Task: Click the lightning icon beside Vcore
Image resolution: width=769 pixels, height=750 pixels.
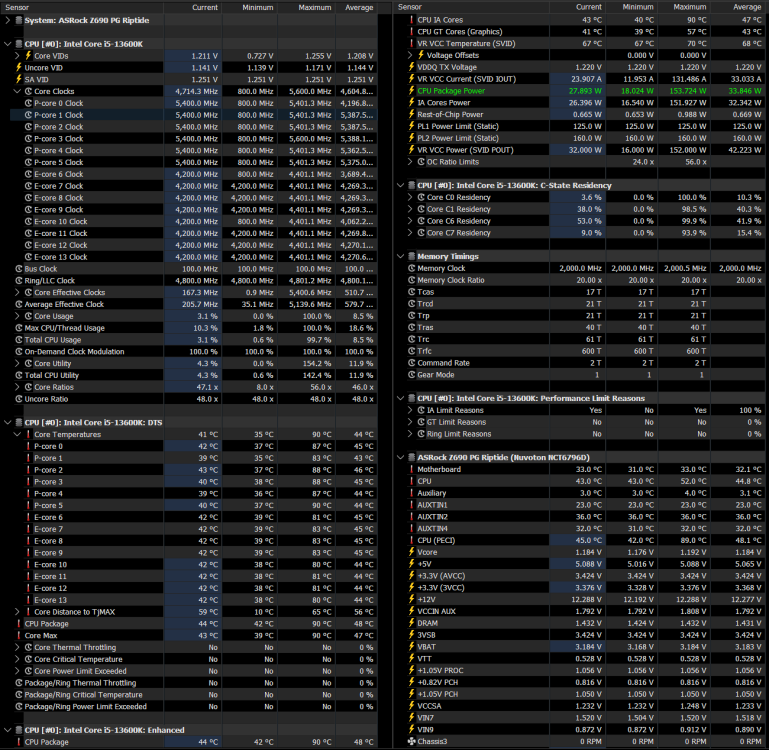Action: click(411, 552)
